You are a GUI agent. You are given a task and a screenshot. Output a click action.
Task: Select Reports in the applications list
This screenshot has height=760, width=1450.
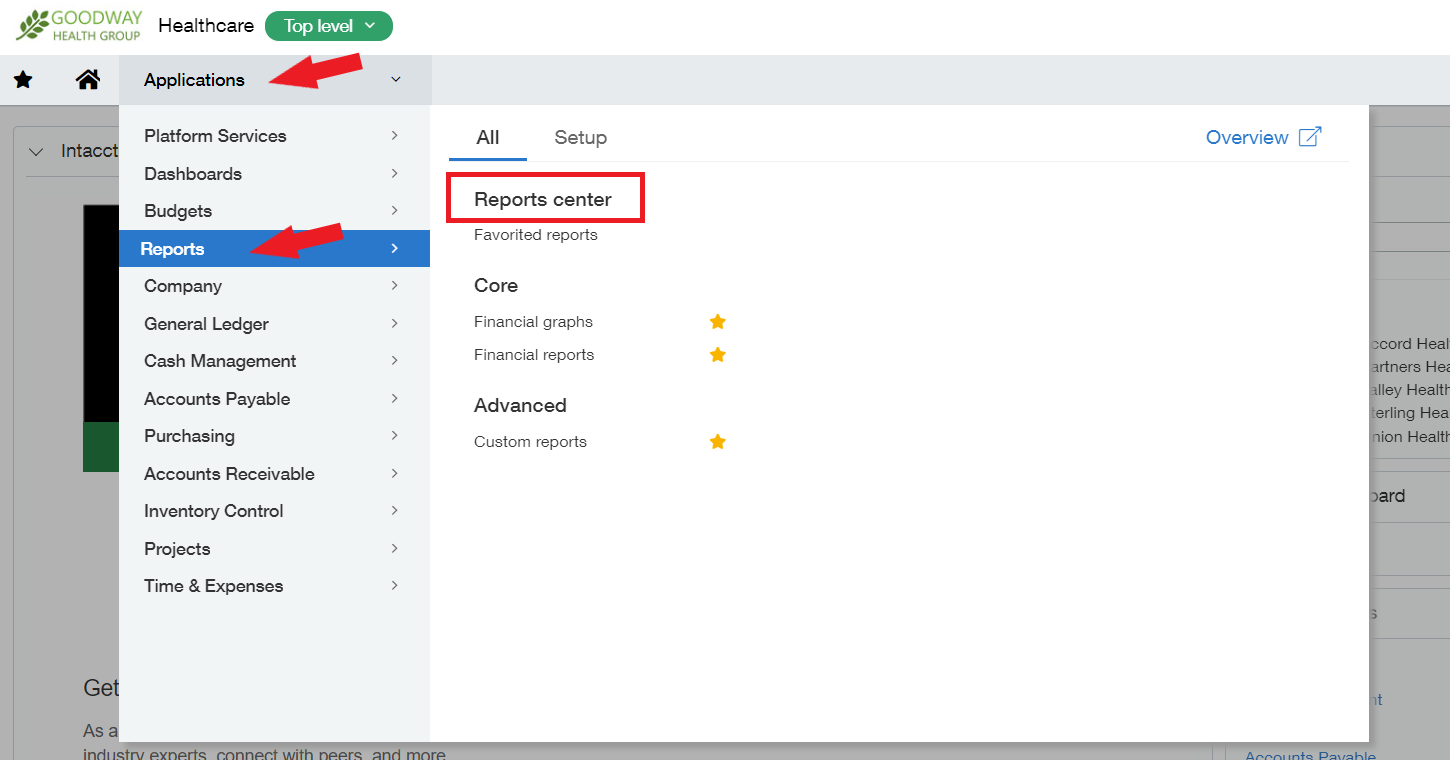point(274,248)
